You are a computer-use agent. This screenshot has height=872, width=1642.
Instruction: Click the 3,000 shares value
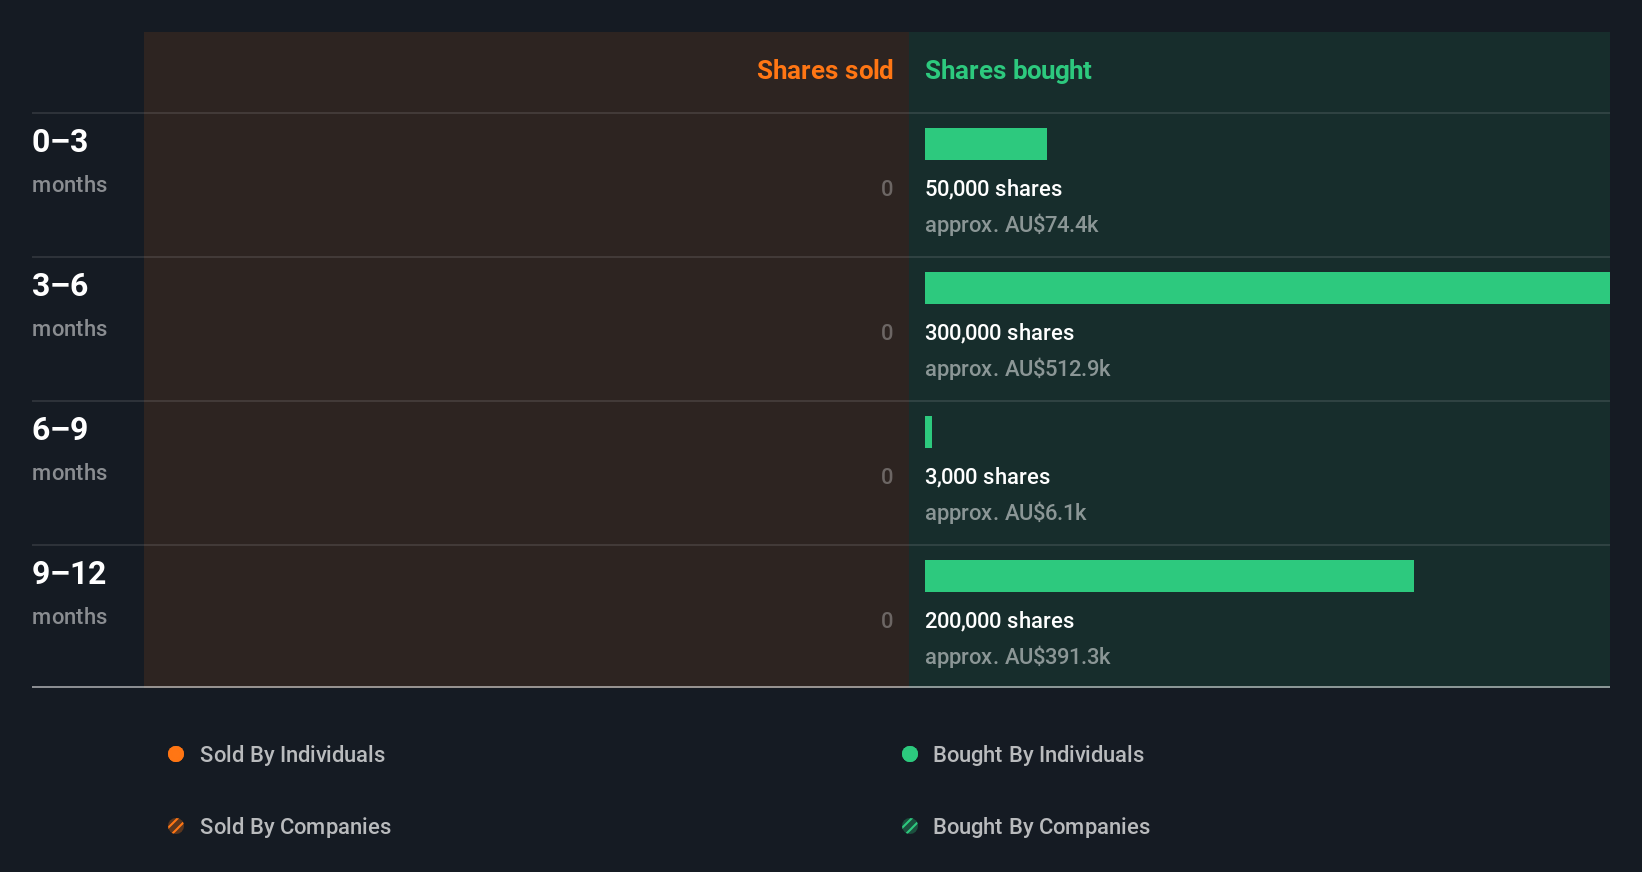pos(987,476)
